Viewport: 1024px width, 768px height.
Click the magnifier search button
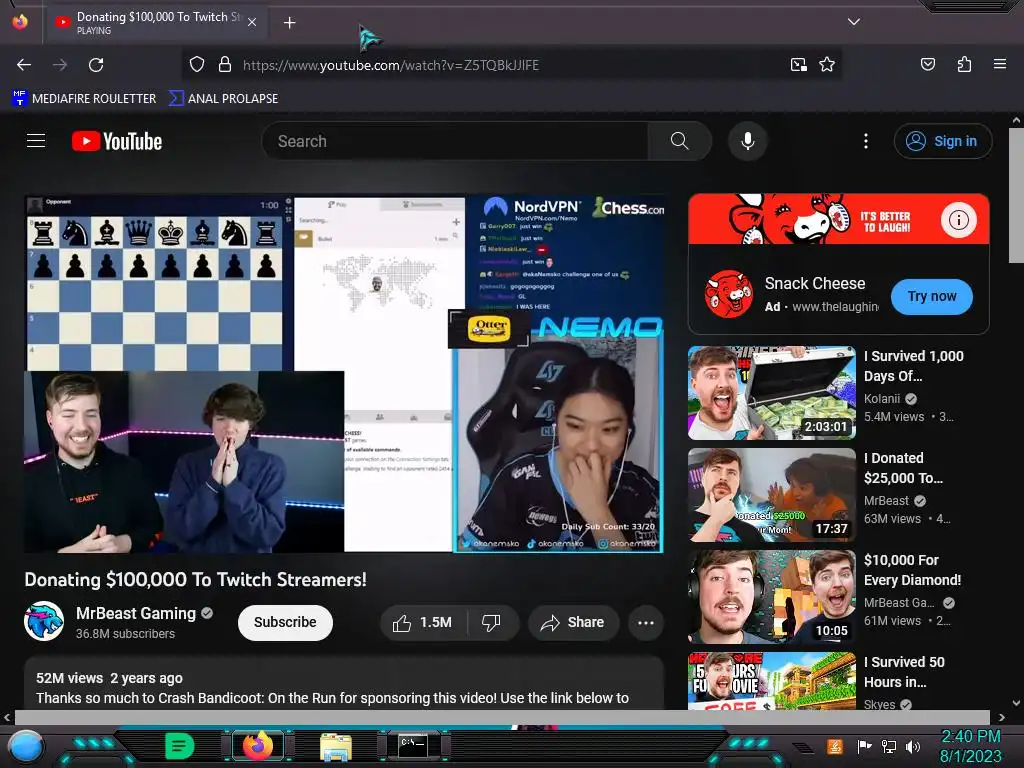(x=679, y=141)
